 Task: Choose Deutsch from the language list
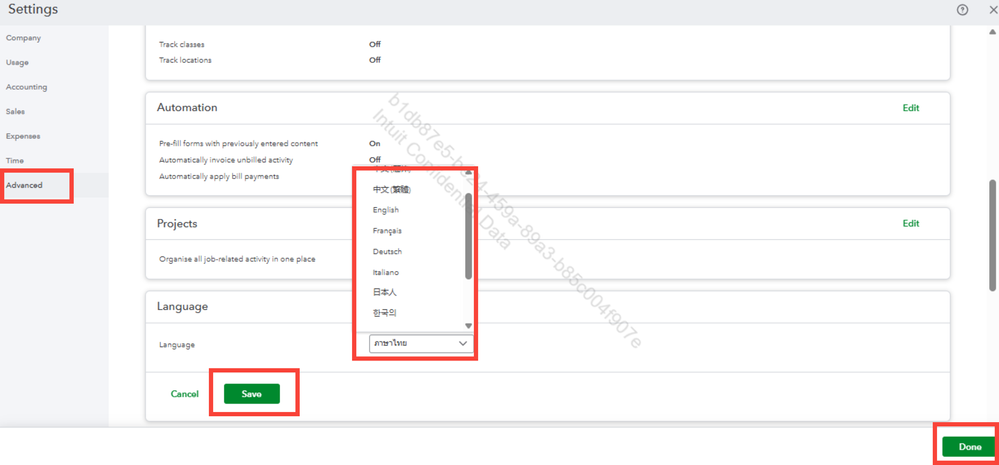point(387,252)
